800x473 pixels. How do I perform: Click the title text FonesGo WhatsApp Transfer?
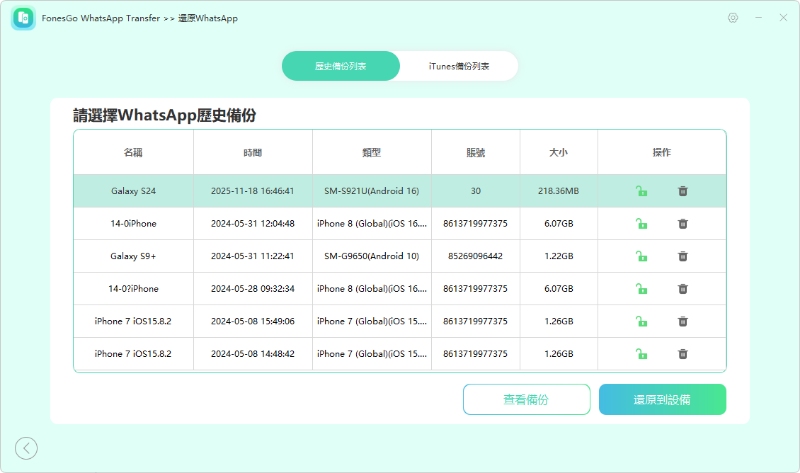pyautogui.click(x=101, y=18)
